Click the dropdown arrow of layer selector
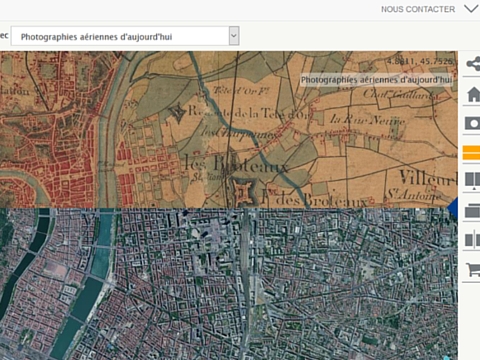Viewport: 480px width, 360px height. 234,36
